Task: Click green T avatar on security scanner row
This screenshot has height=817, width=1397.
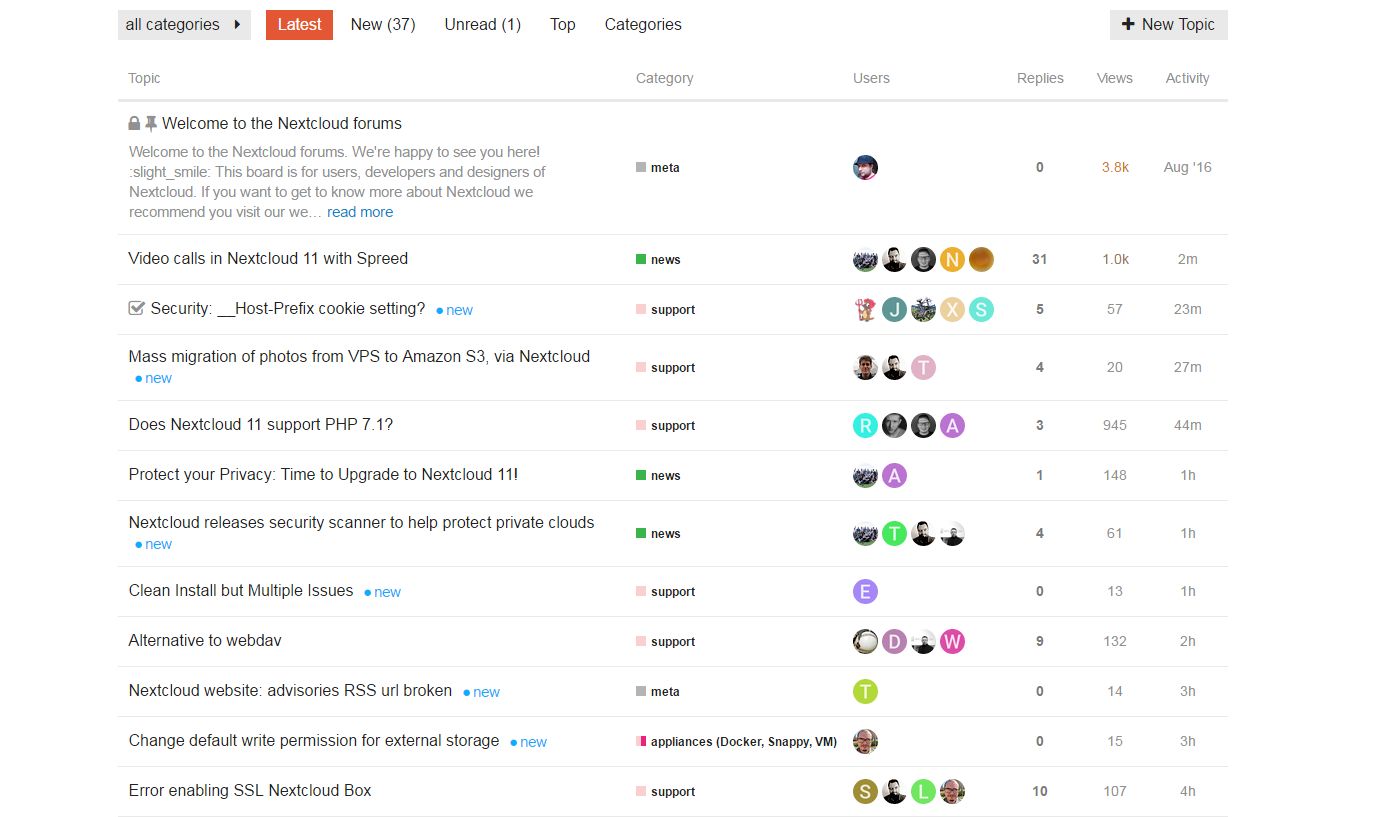Action: (894, 534)
